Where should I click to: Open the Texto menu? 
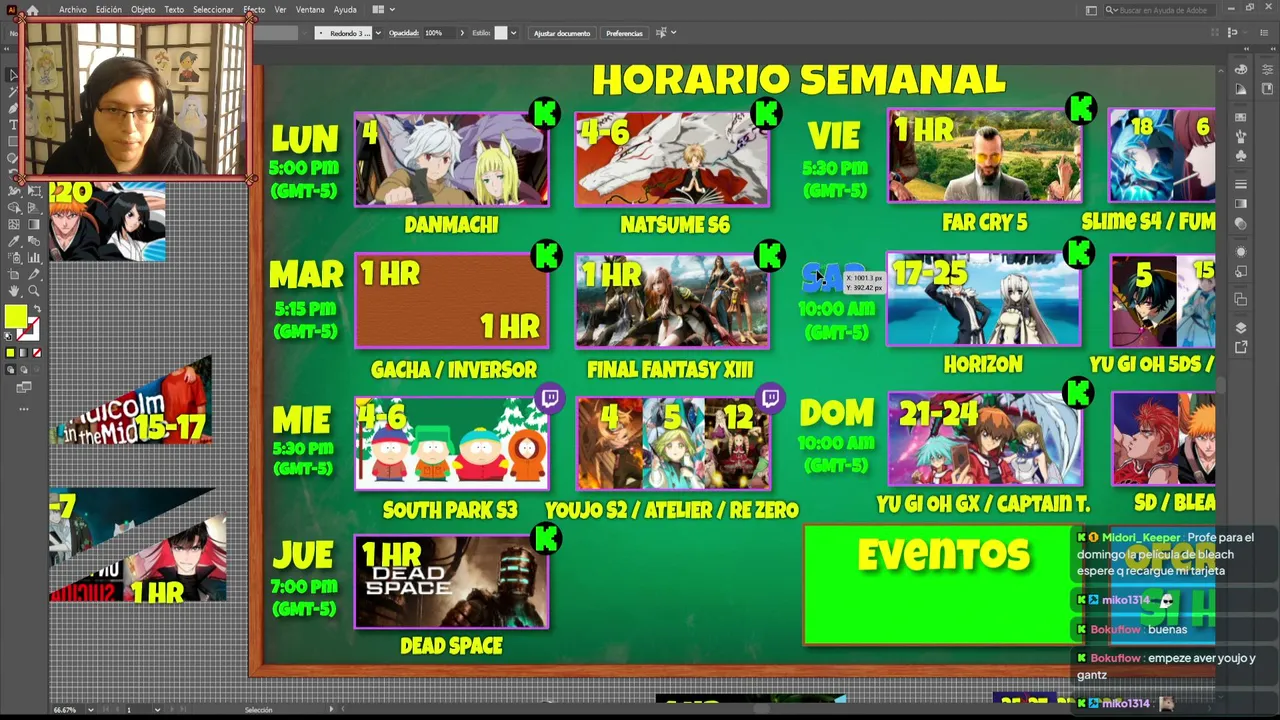[174, 10]
